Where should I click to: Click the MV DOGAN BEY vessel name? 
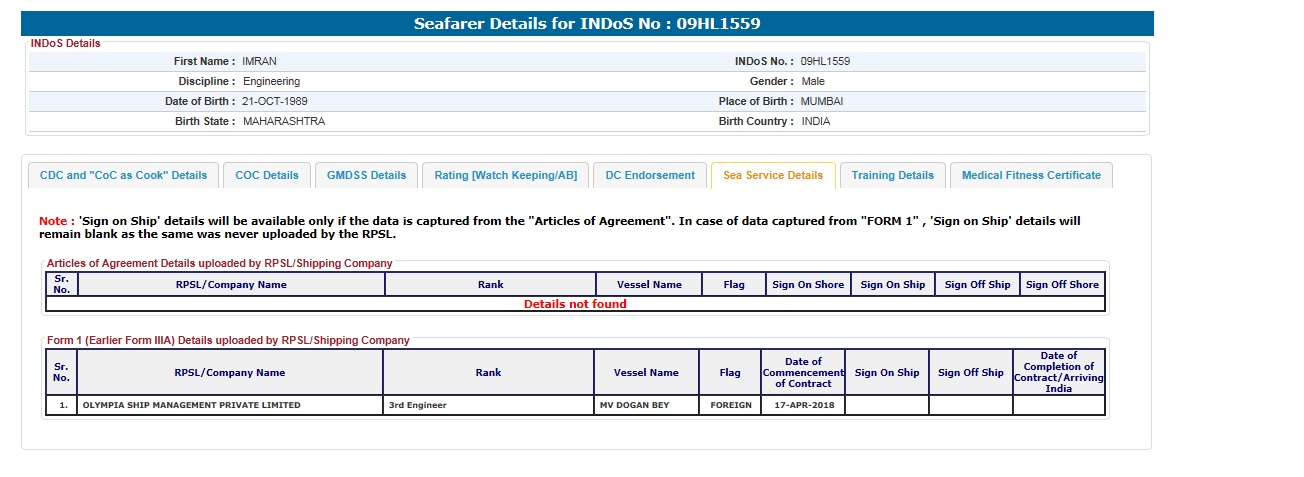point(634,405)
